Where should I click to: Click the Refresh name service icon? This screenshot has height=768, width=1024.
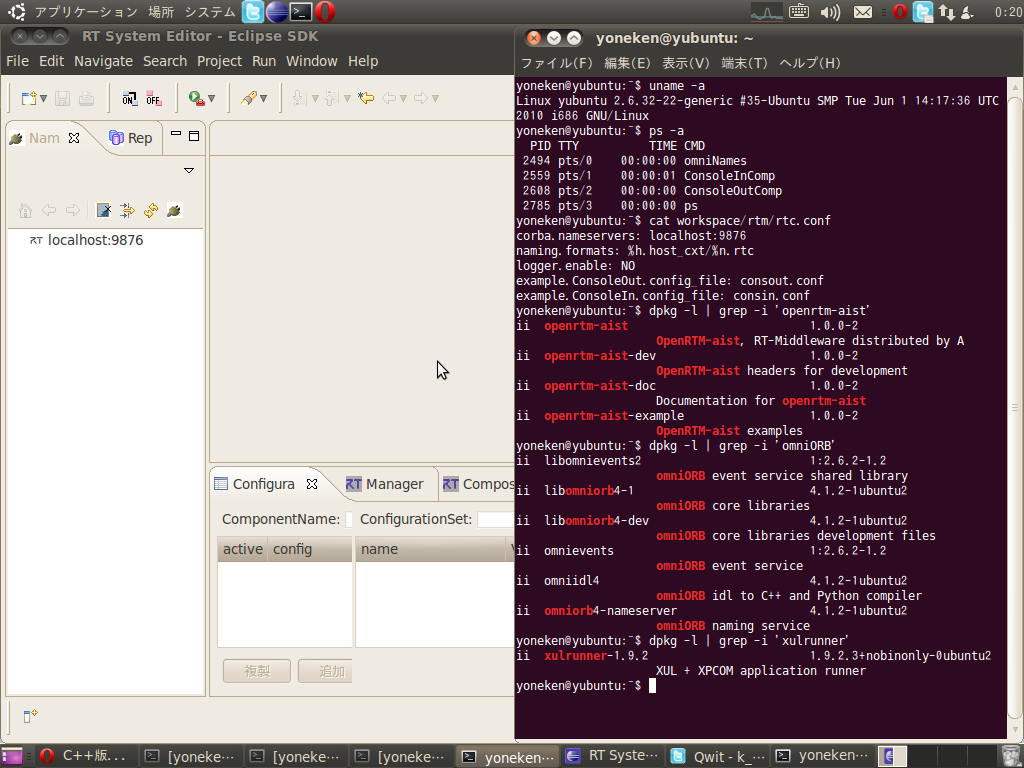151,210
